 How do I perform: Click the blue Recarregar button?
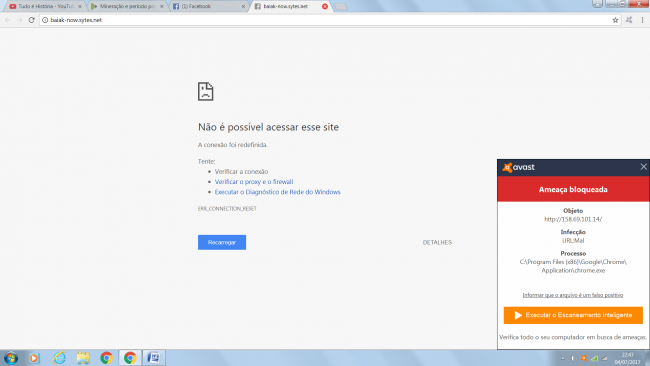pos(222,242)
